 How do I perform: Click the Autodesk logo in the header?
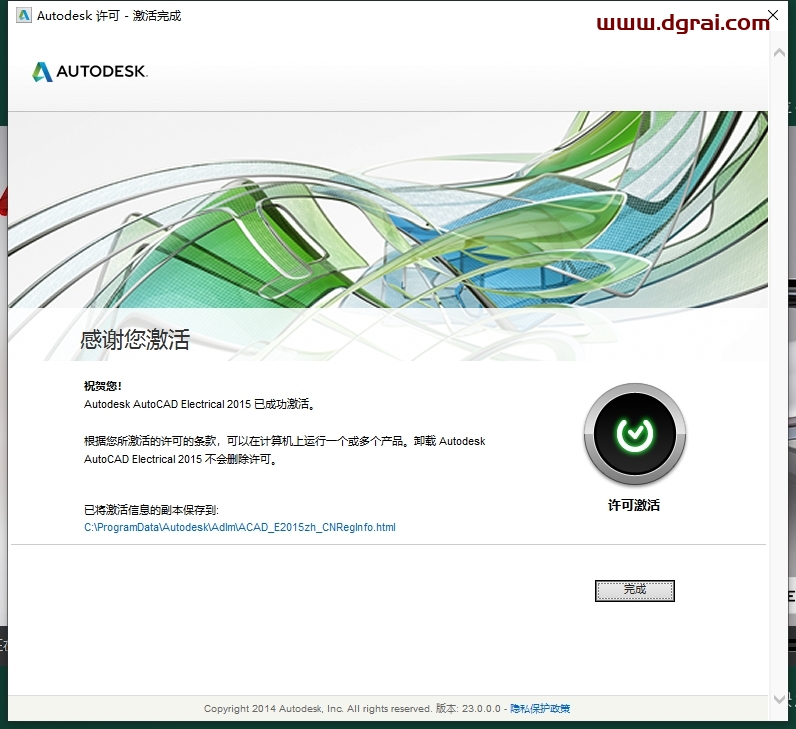point(90,72)
